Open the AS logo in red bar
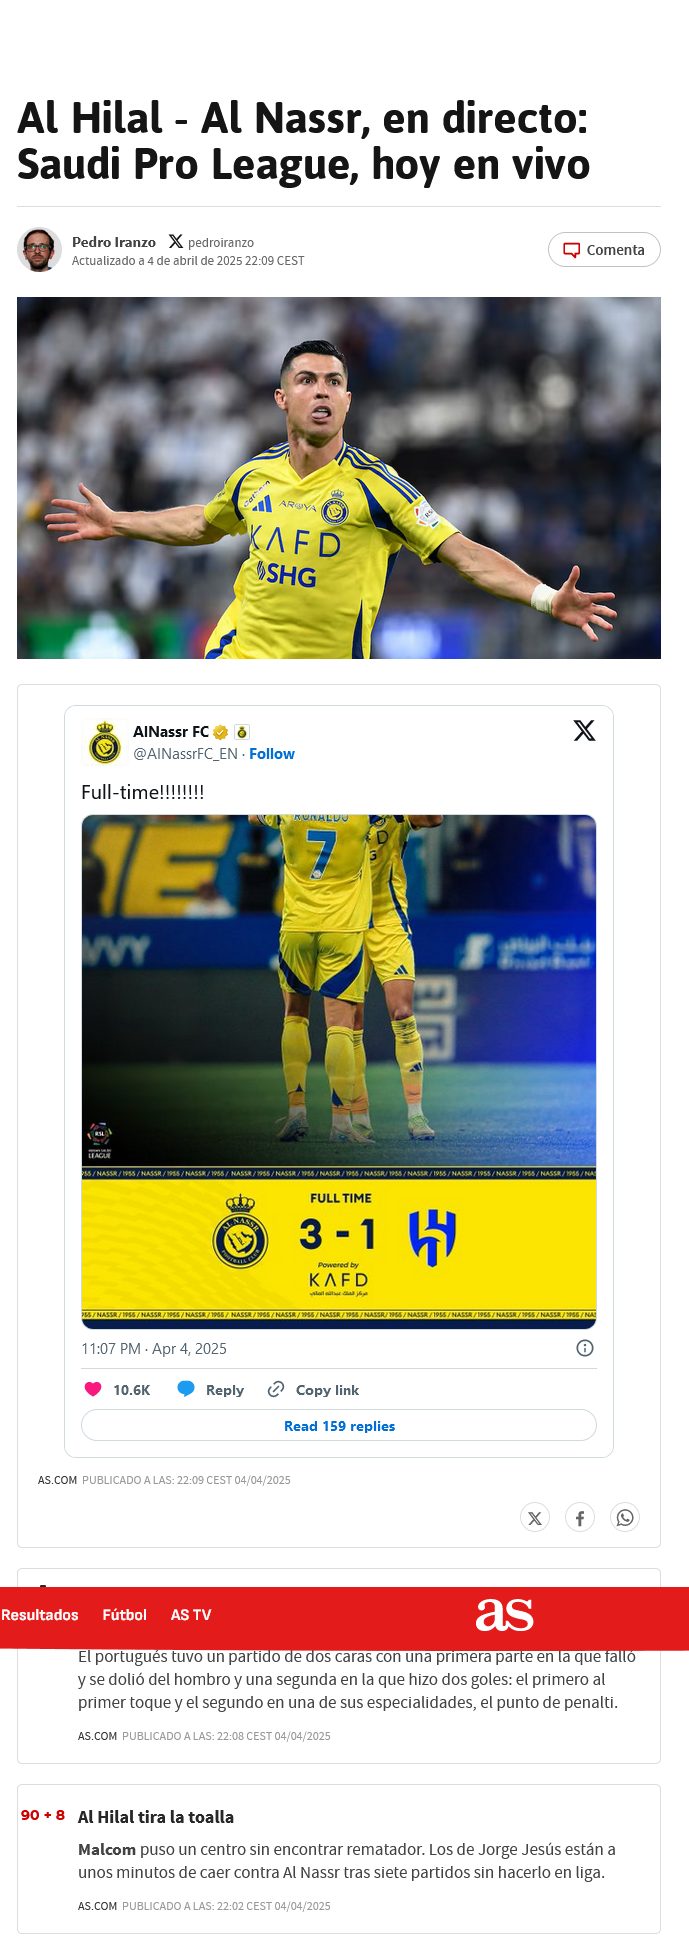689x1937 pixels. (504, 1614)
